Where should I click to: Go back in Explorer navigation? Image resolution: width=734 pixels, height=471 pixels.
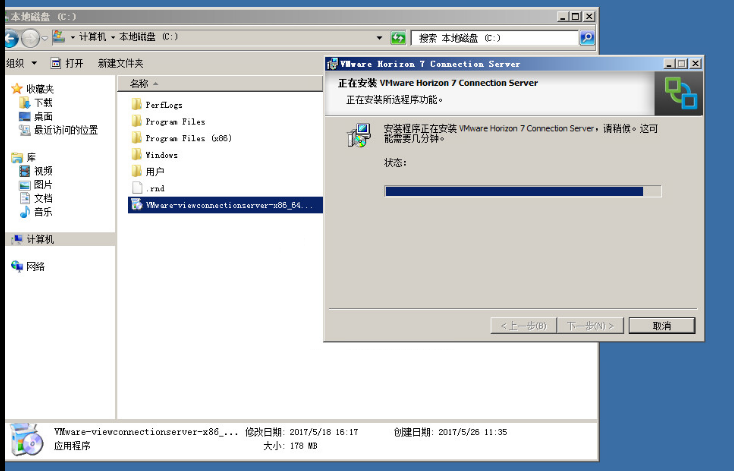(x=11, y=38)
